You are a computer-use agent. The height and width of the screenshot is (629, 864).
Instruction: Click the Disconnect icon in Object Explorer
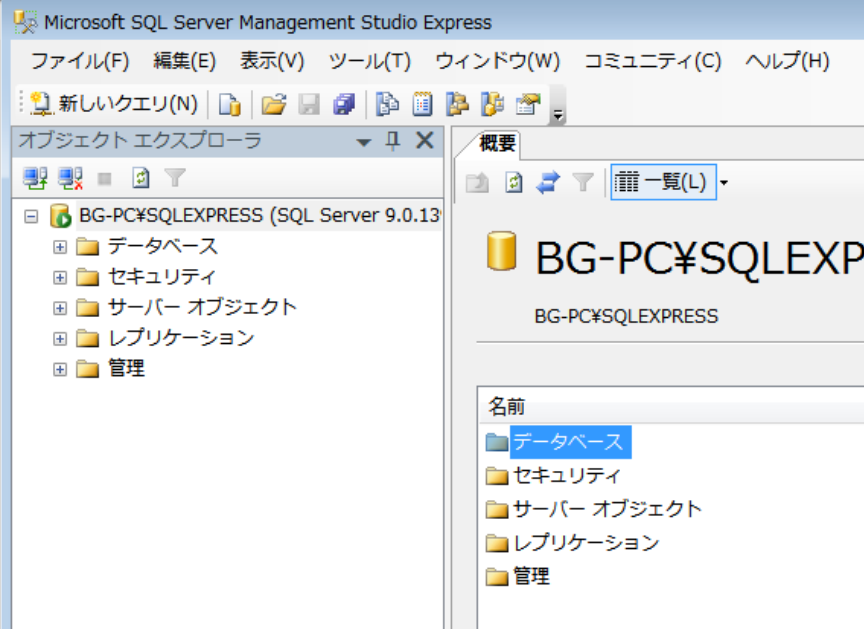(x=71, y=178)
